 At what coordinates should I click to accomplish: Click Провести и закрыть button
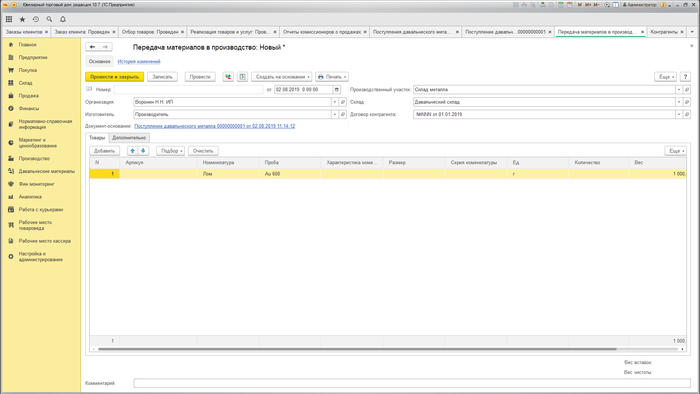click(x=115, y=77)
